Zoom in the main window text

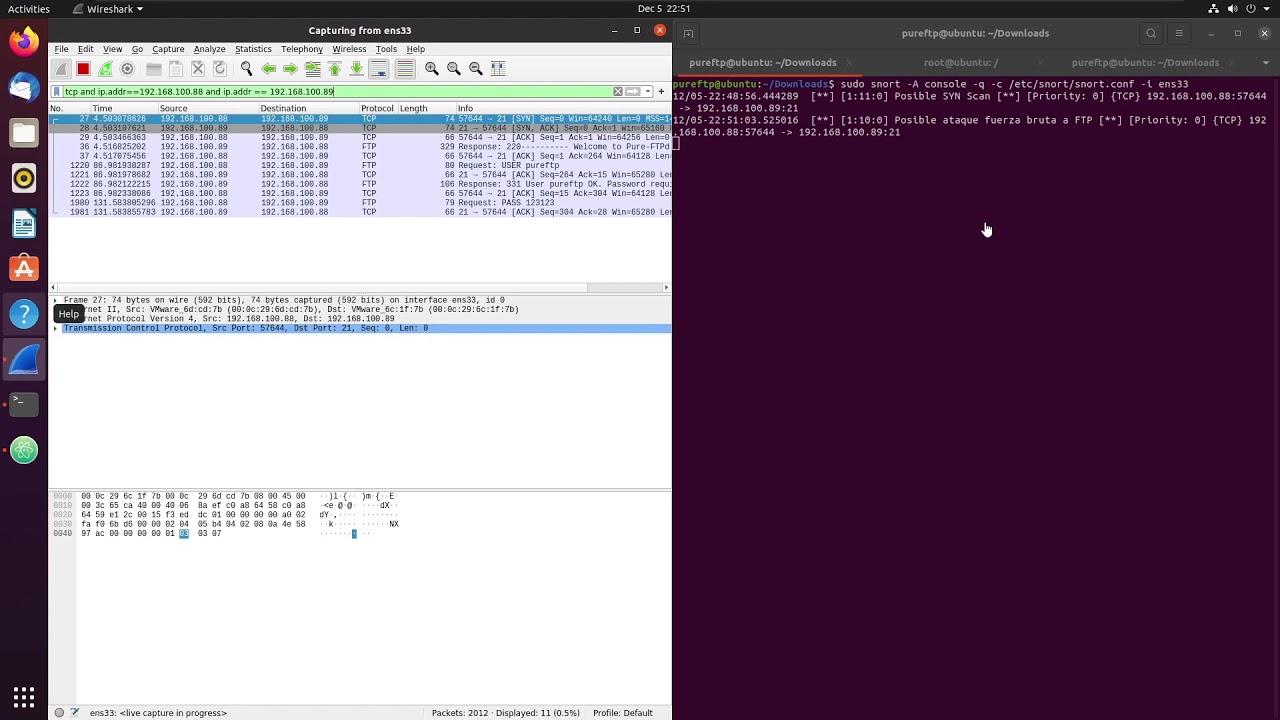431,68
